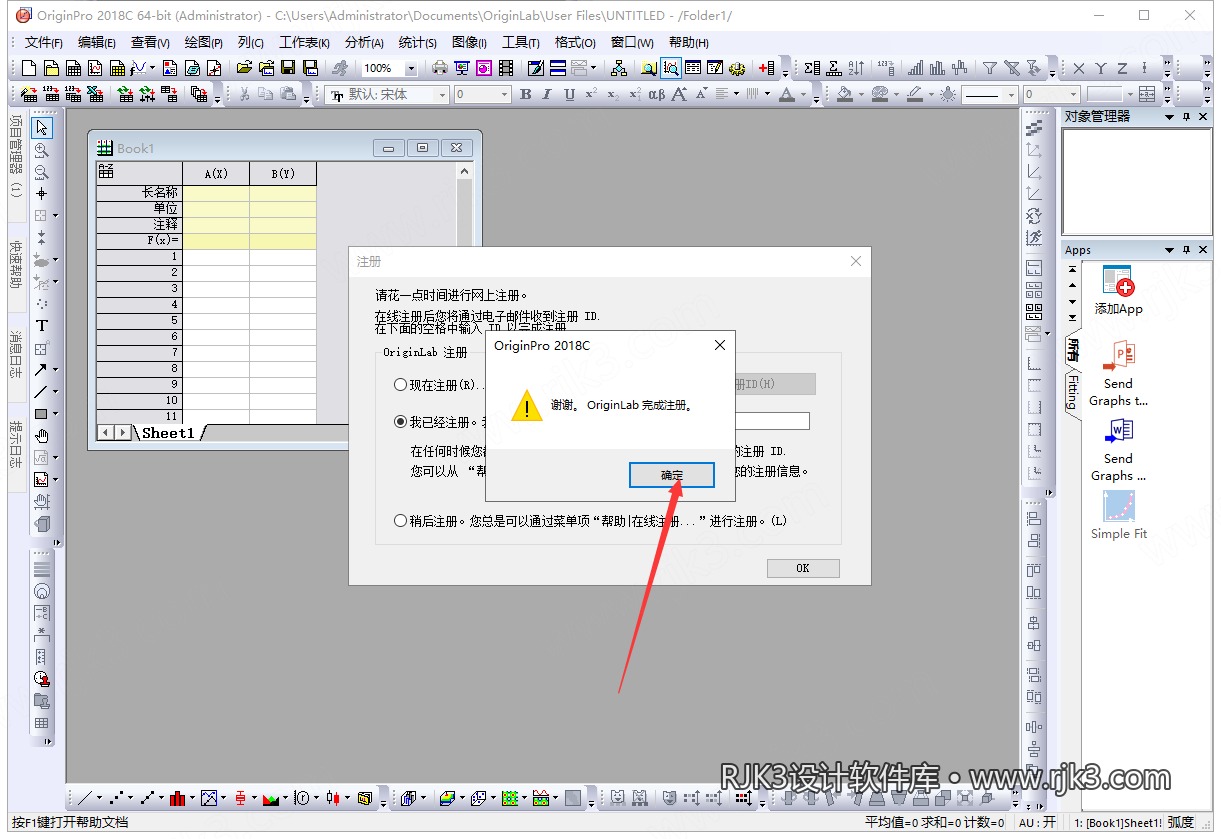The image size is (1221, 839).
Task: Click the Set as Z column icon
Action: click(x=1122, y=68)
